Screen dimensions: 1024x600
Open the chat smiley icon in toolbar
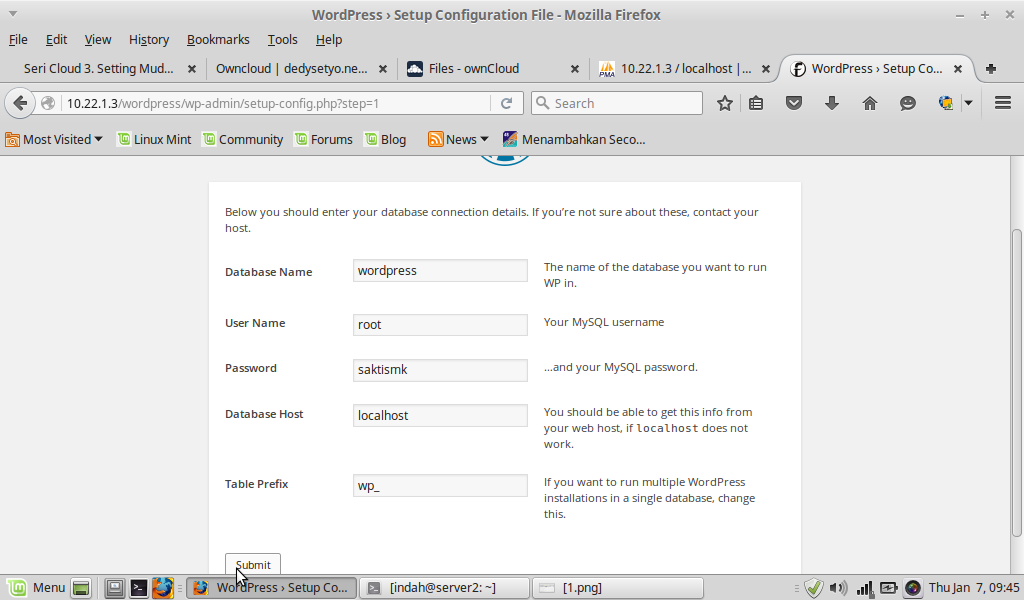pos(907,103)
